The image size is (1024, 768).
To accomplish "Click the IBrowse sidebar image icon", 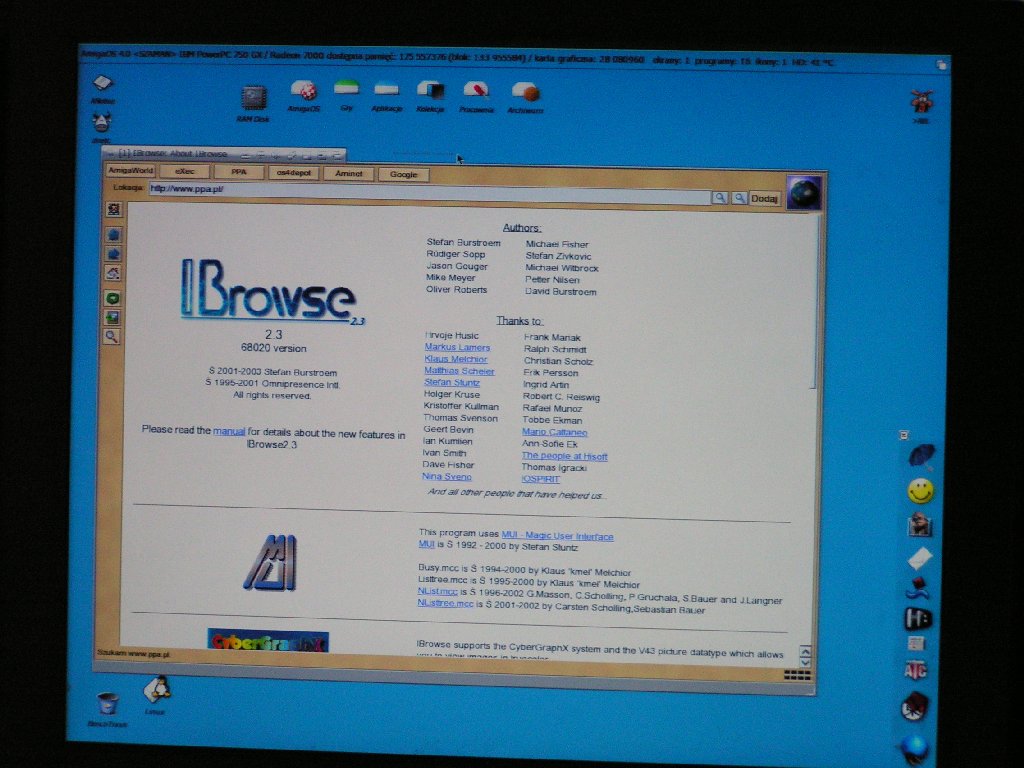I will coord(112,318).
